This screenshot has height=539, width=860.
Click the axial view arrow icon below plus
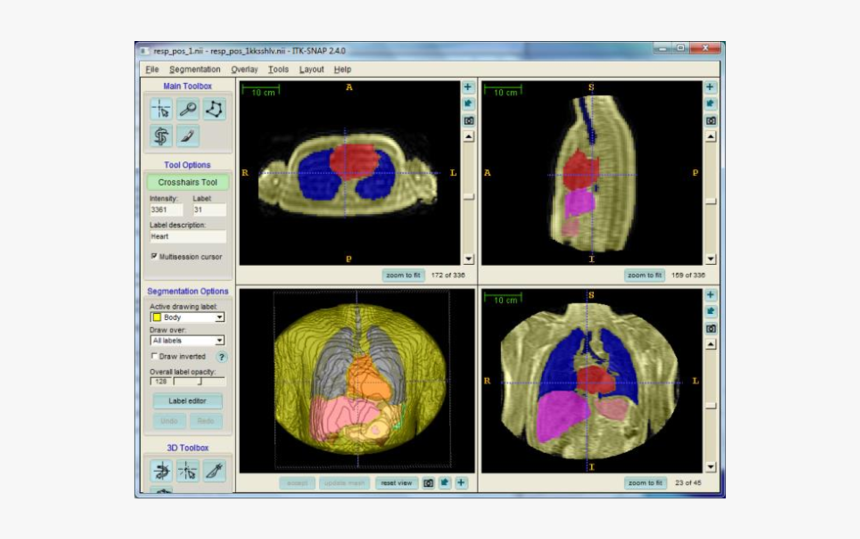click(x=468, y=104)
